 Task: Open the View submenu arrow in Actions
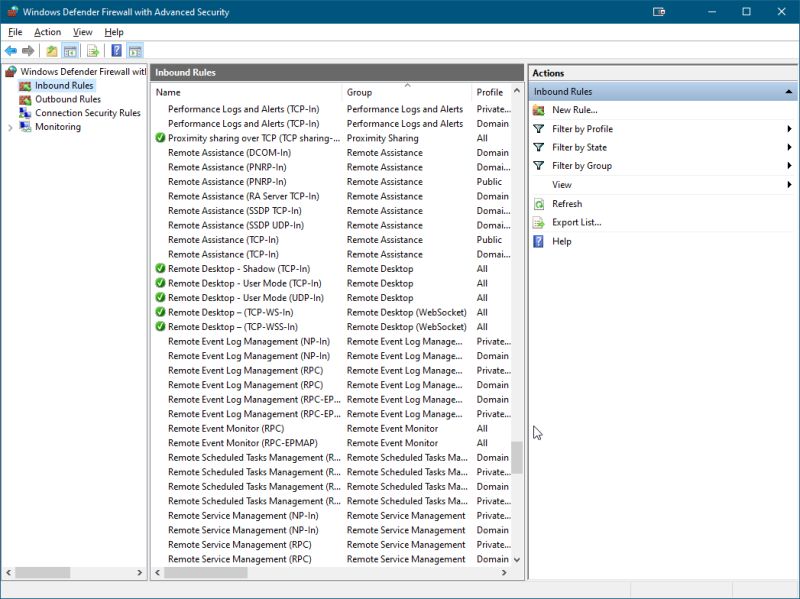point(789,185)
